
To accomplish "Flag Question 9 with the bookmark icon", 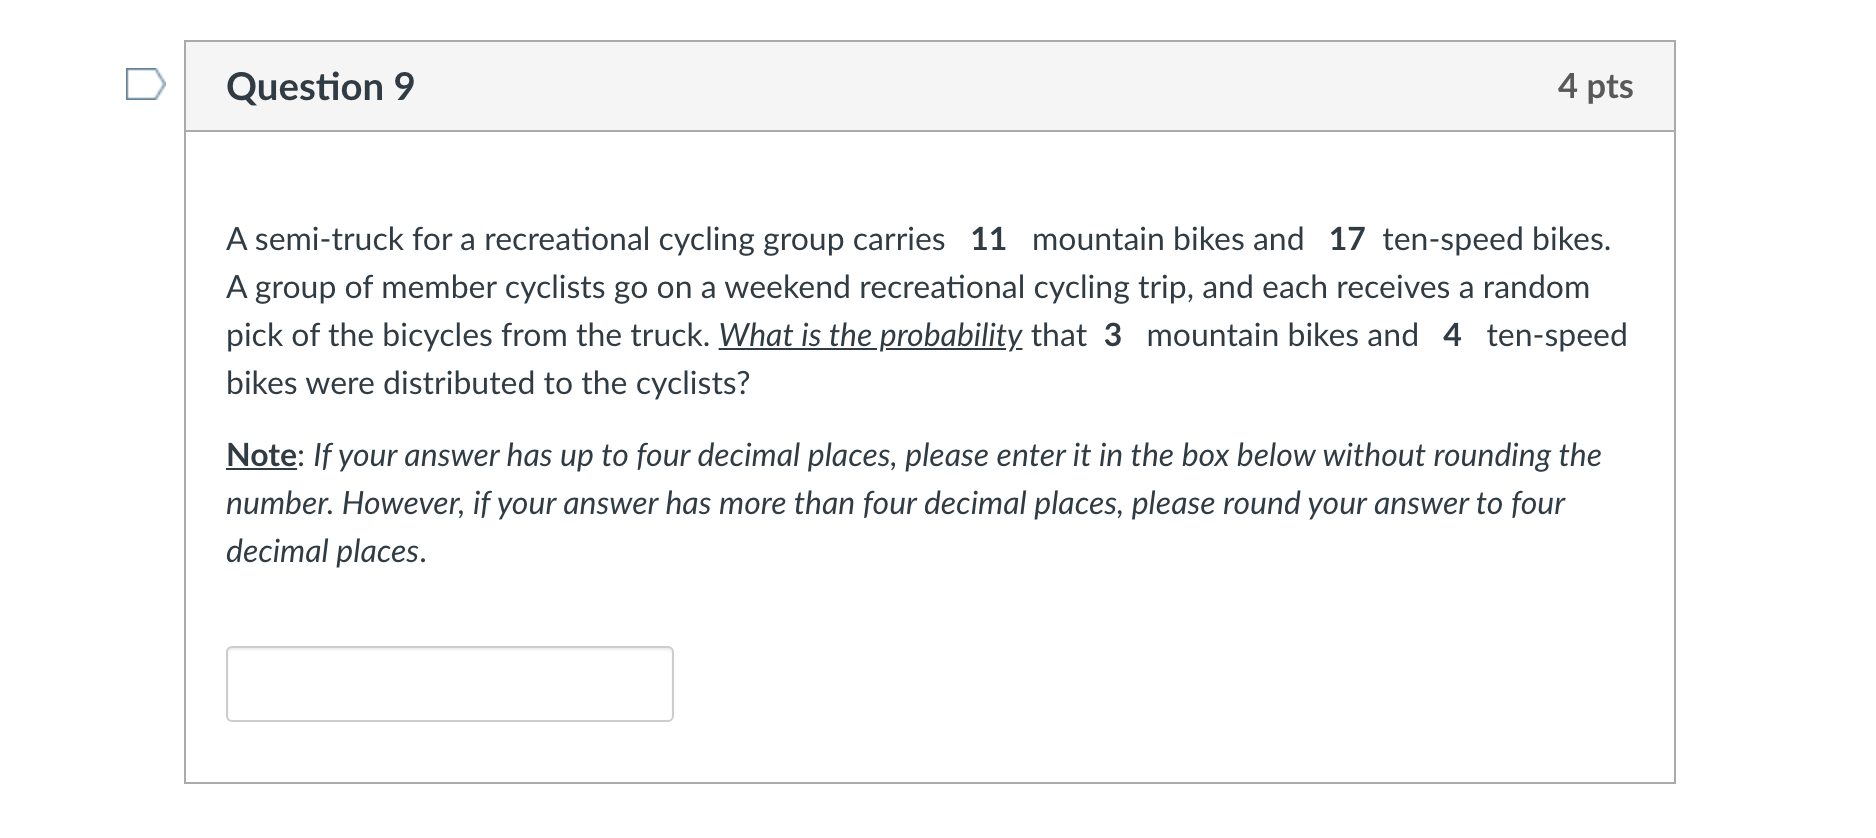I will click(x=145, y=85).
